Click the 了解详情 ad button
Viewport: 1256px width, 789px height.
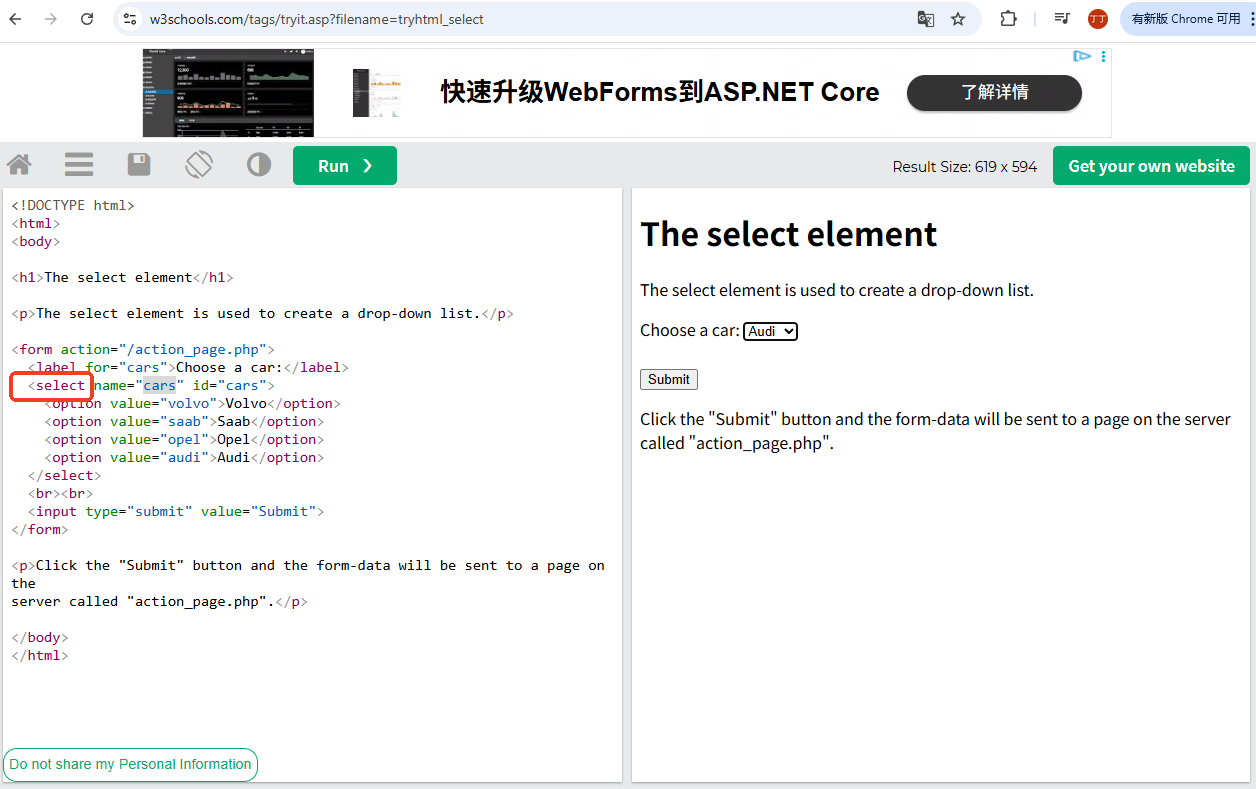point(993,93)
